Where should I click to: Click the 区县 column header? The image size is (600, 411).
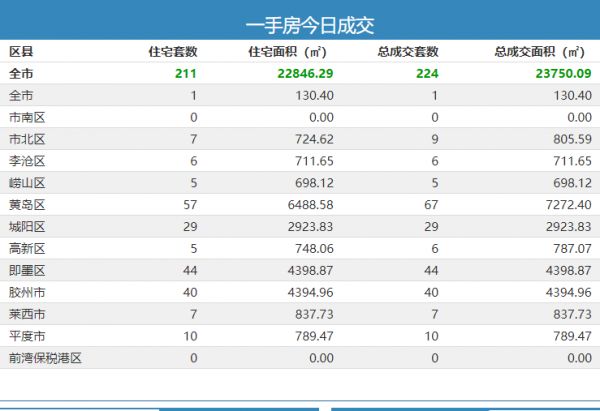coord(21,51)
